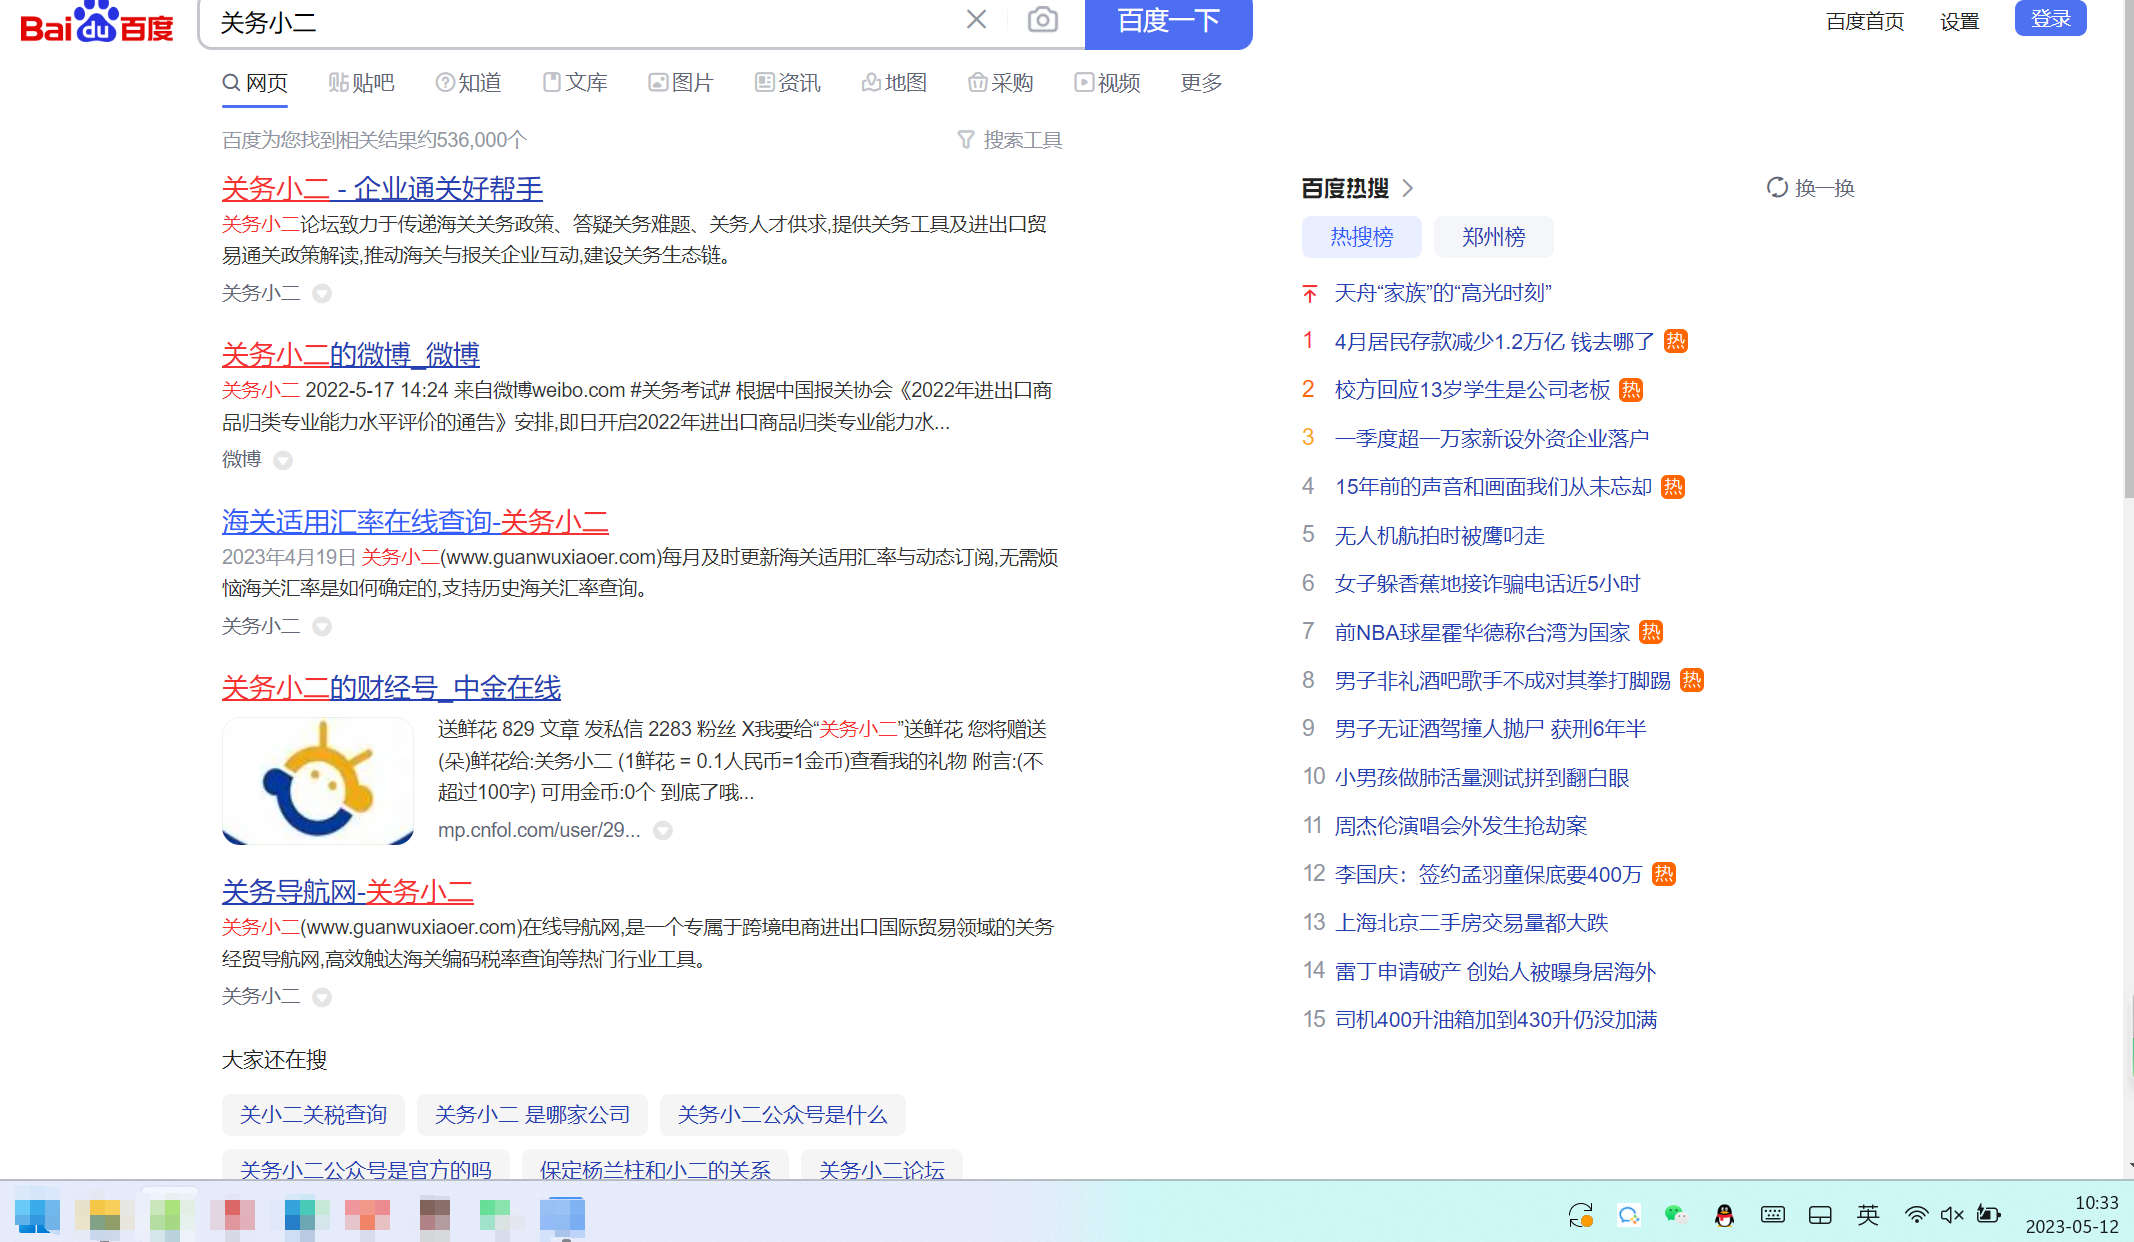This screenshot has height=1242, width=2134.
Task: Select the 郑州榜 tab
Action: [x=1493, y=237]
